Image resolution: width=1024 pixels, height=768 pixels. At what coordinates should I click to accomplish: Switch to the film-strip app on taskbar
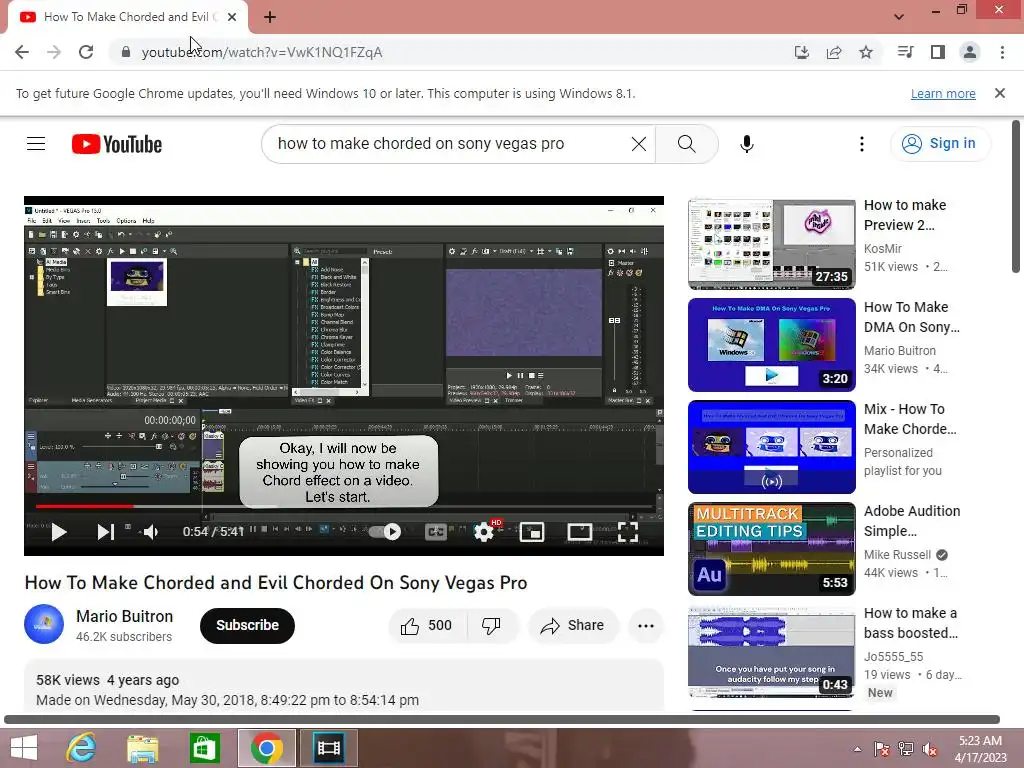pos(328,748)
